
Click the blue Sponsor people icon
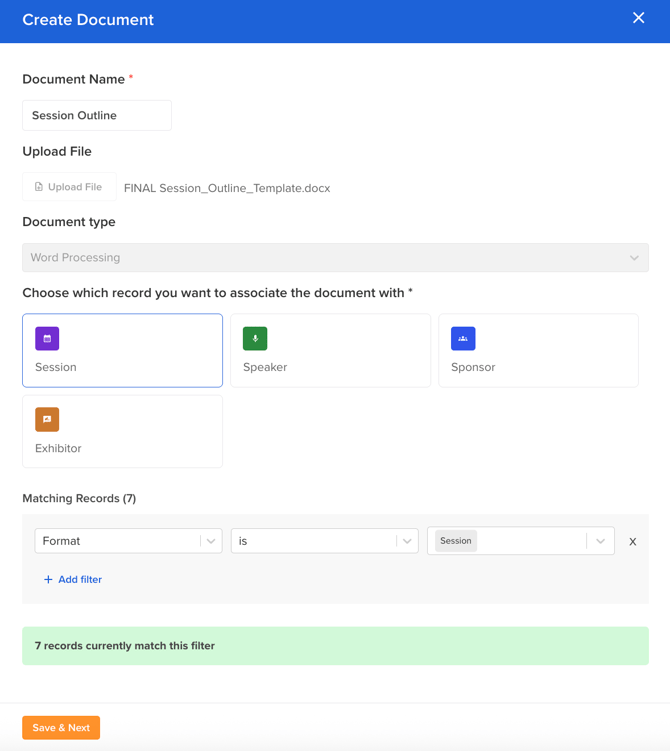point(463,339)
